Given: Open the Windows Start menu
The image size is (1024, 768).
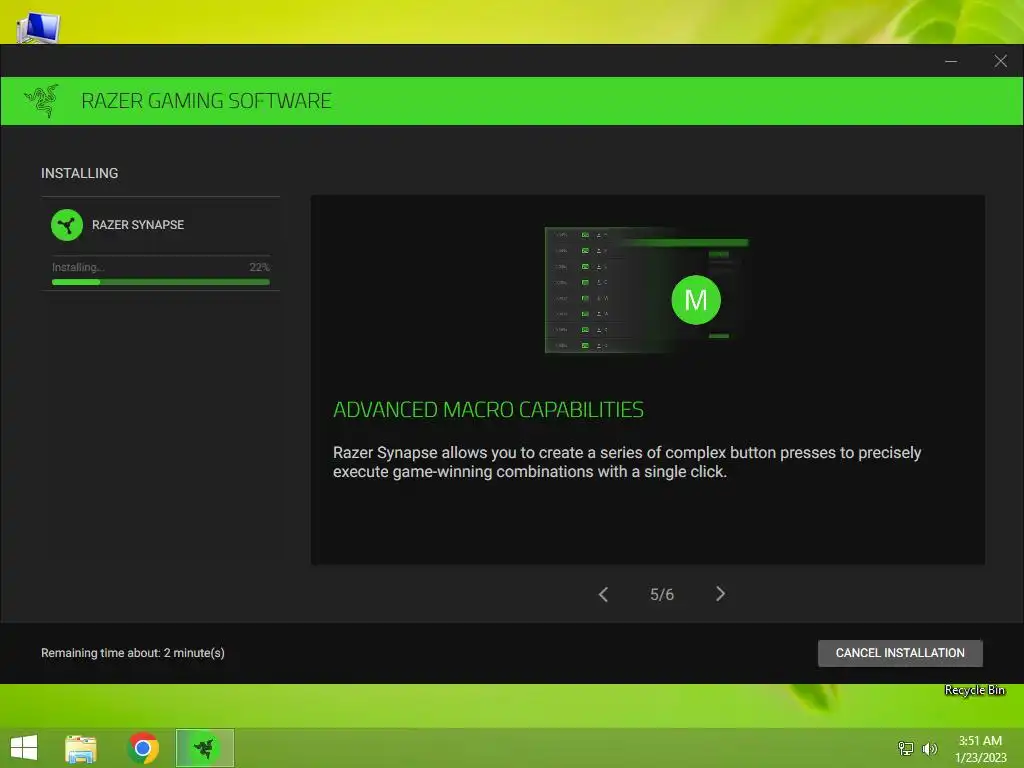Looking at the screenshot, I should [x=24, y=748].
